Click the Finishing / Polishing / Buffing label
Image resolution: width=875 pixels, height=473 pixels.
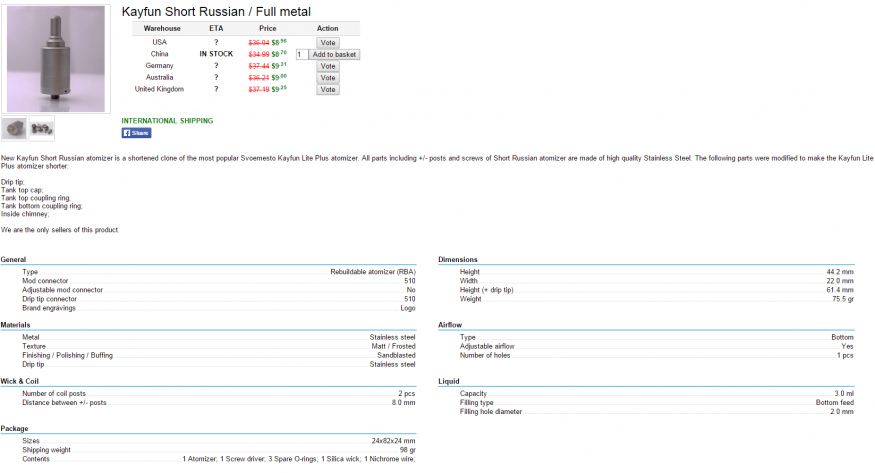coord(68,355)
